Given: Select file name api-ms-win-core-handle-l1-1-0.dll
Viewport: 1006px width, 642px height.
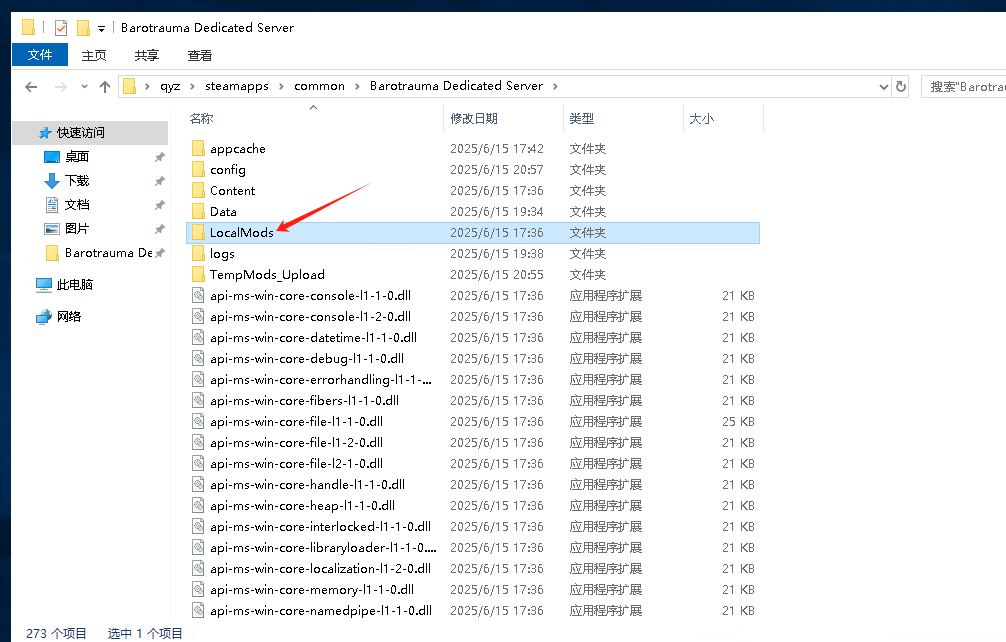Looking at the screenshot, I should coord(307,485).
